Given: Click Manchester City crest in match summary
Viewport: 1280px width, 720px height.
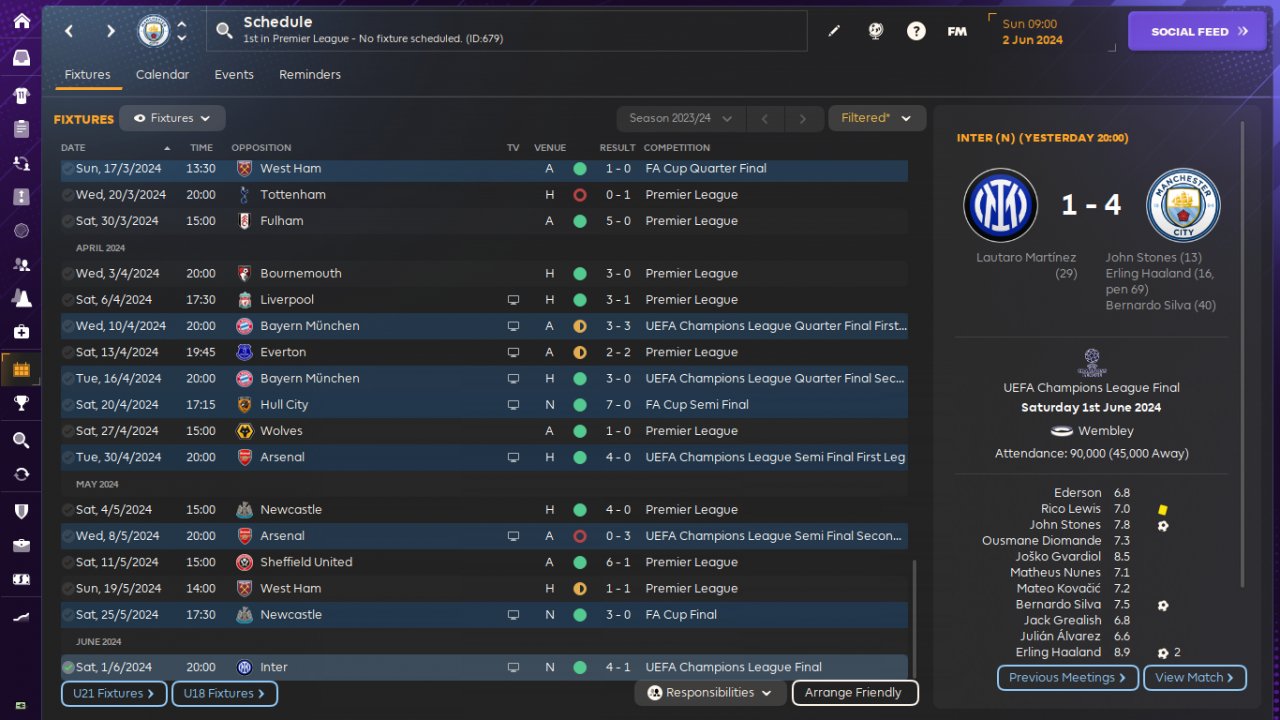Looking at the screenshot, I should pyautogui.click(x=1183, y=205).
